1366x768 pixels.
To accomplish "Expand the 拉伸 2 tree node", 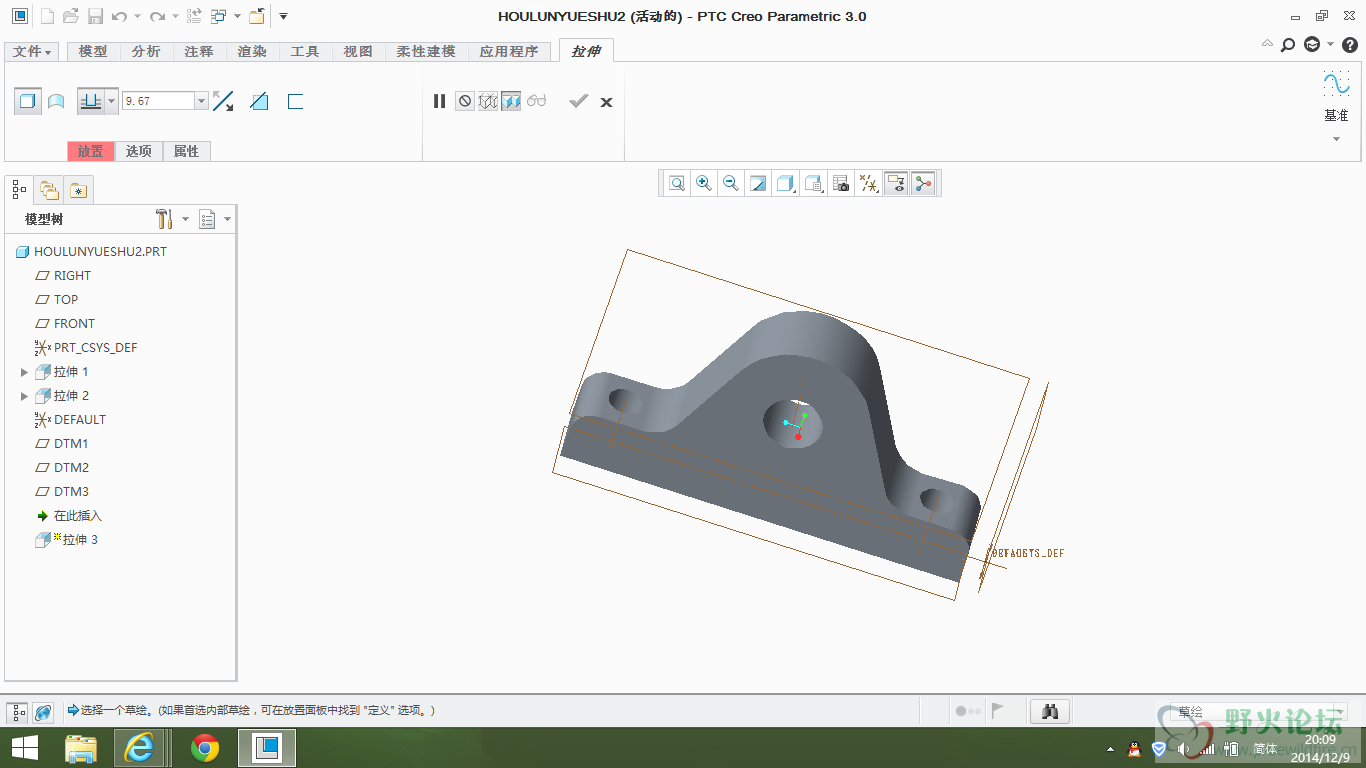I will [25, 396].
